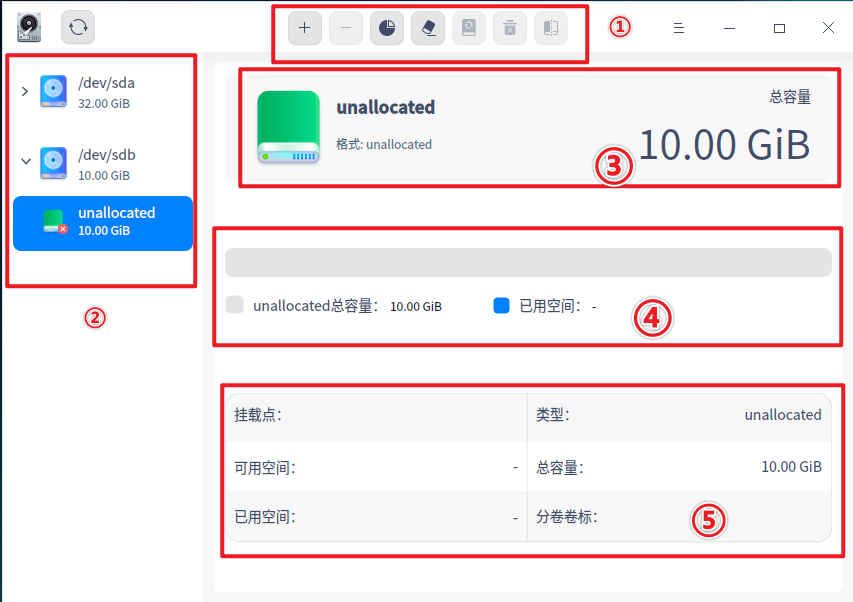Select the /dev/sdb 10.00 GiB disk
The image size is (853, 602).
105,164
